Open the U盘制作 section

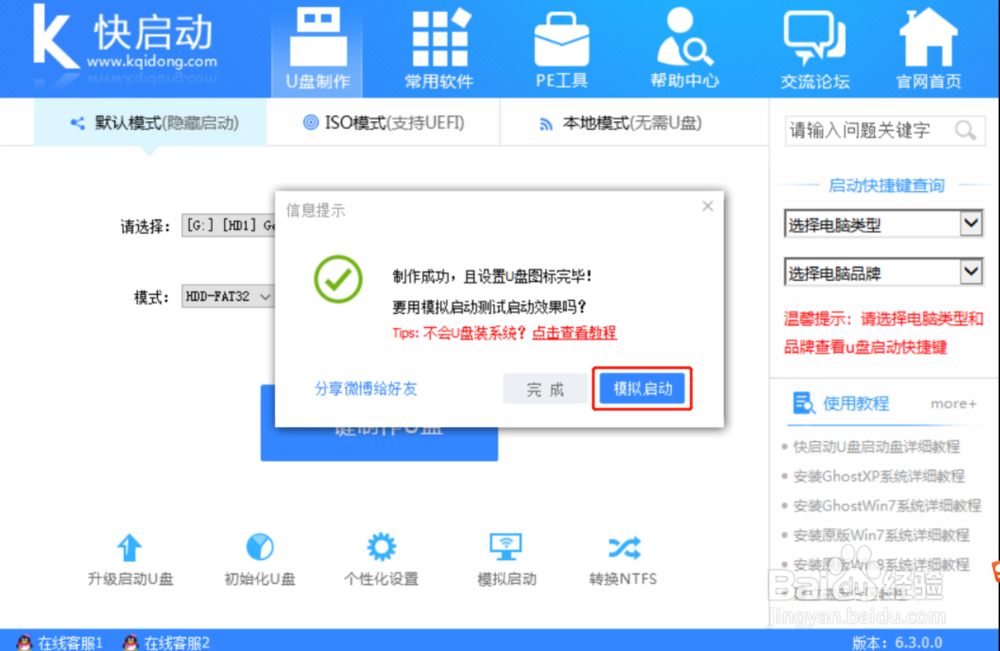(317, 47)
